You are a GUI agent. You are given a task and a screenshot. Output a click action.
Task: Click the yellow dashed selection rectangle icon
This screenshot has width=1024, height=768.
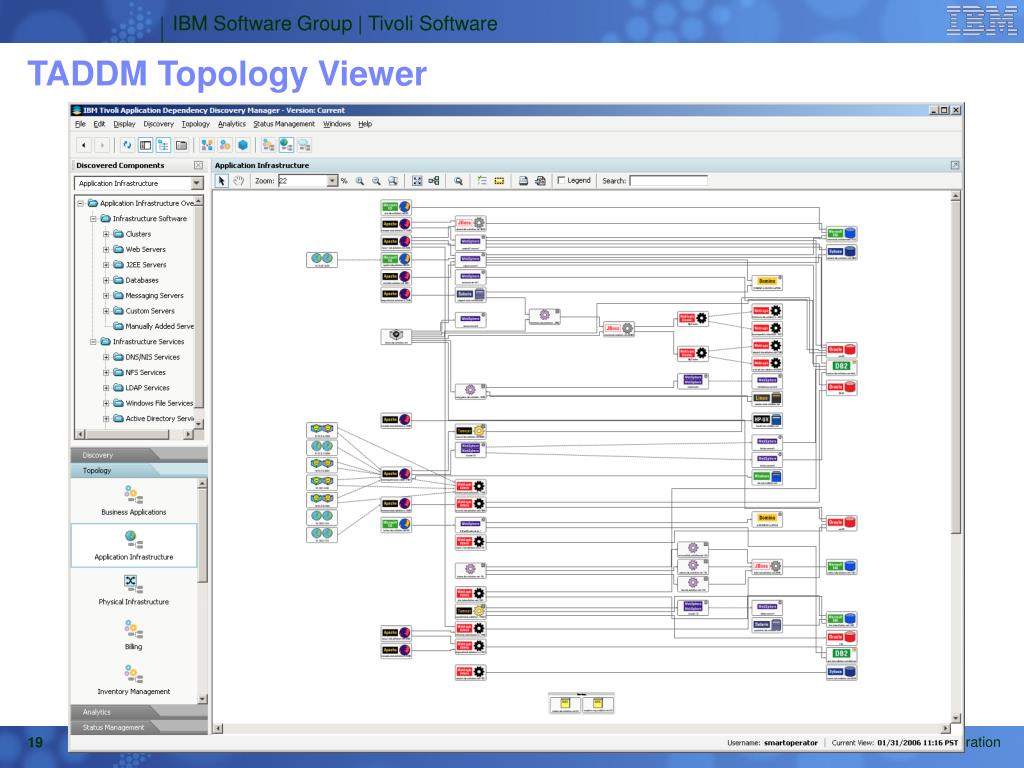tap(499, 181)
